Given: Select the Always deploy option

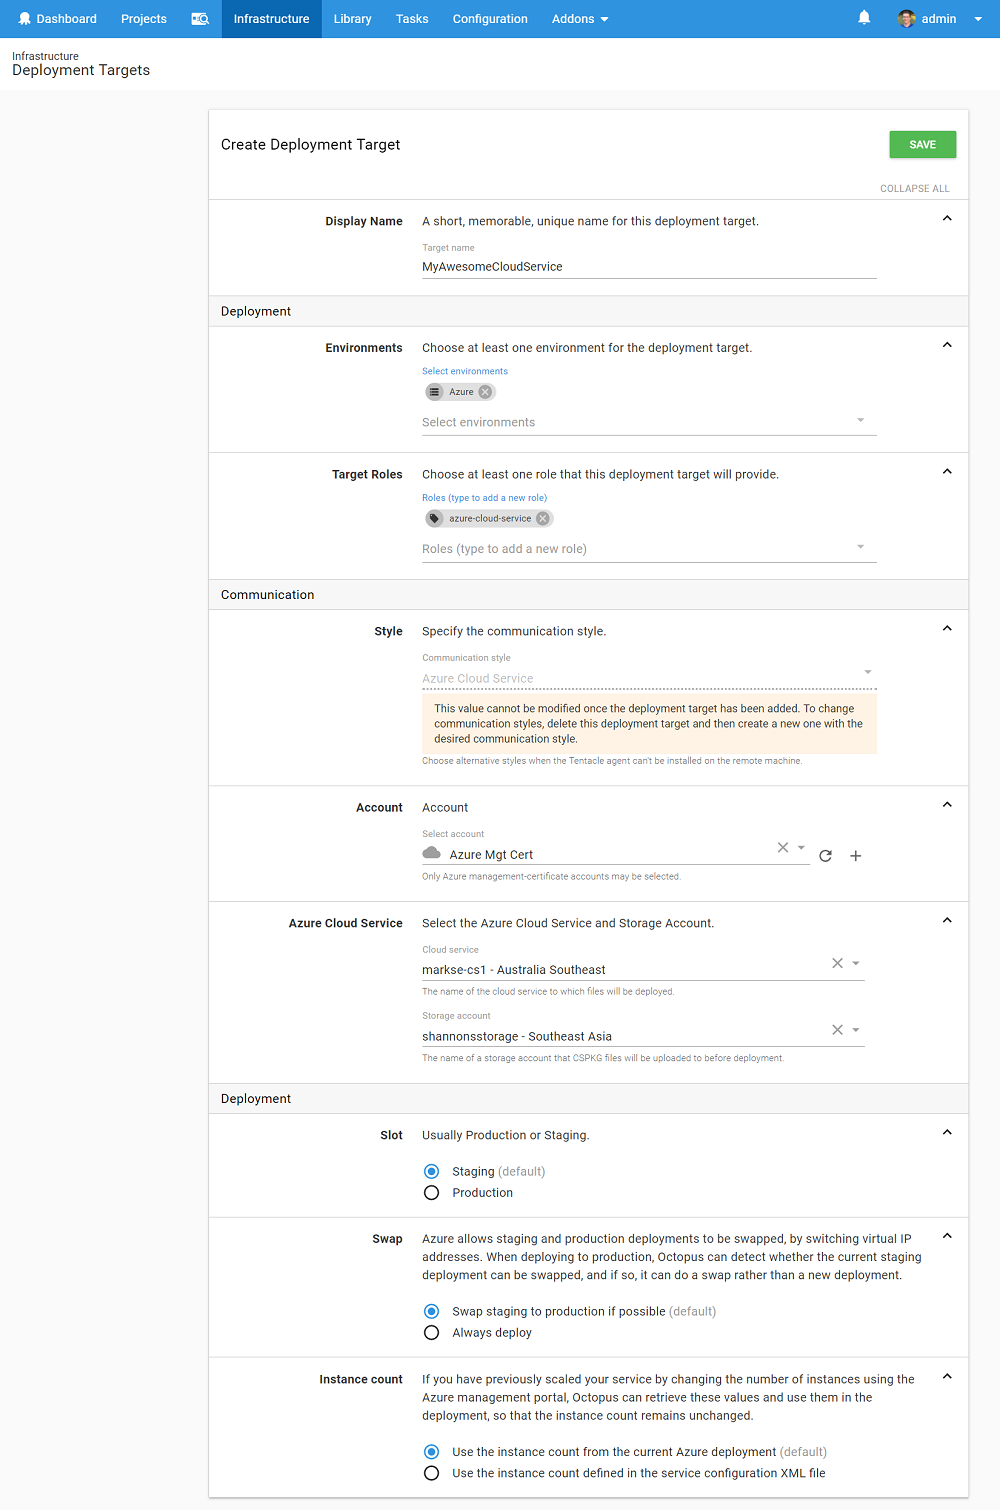Looking at the screenshot, I should pos(432,1333).
